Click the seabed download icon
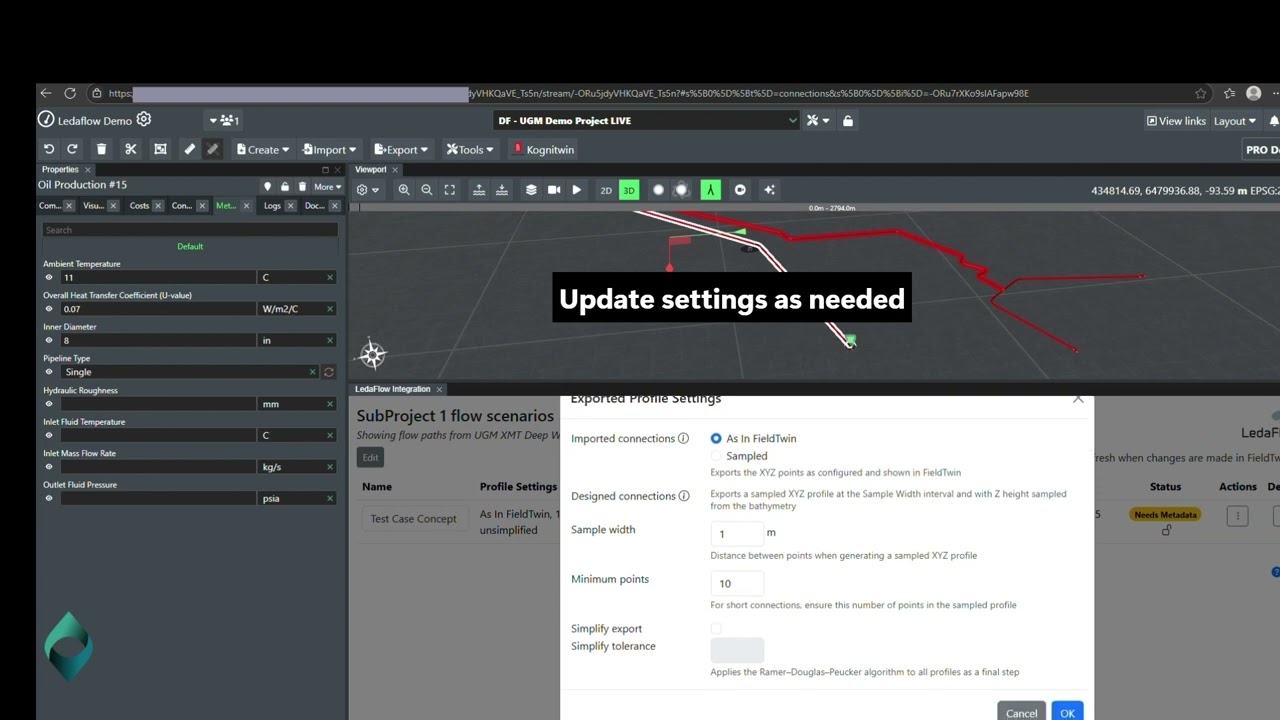This screenshot has width=1280, height=720. pos(502,190)
